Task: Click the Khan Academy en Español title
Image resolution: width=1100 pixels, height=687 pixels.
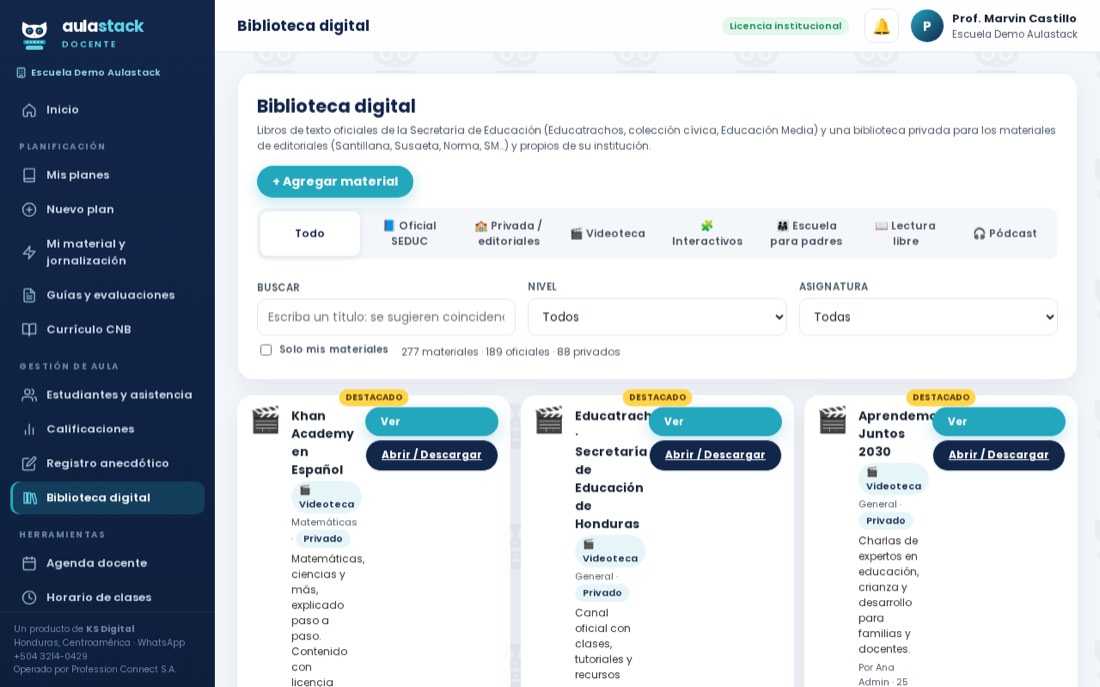Action: (322, 443)
